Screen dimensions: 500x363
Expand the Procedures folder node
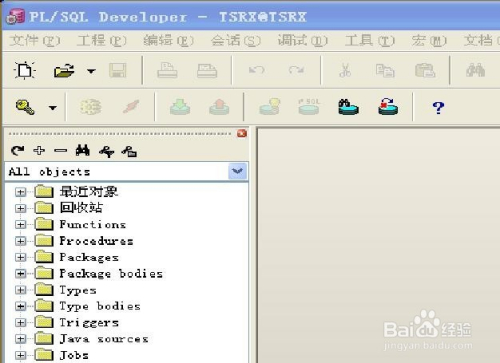[x=20, y=241]
